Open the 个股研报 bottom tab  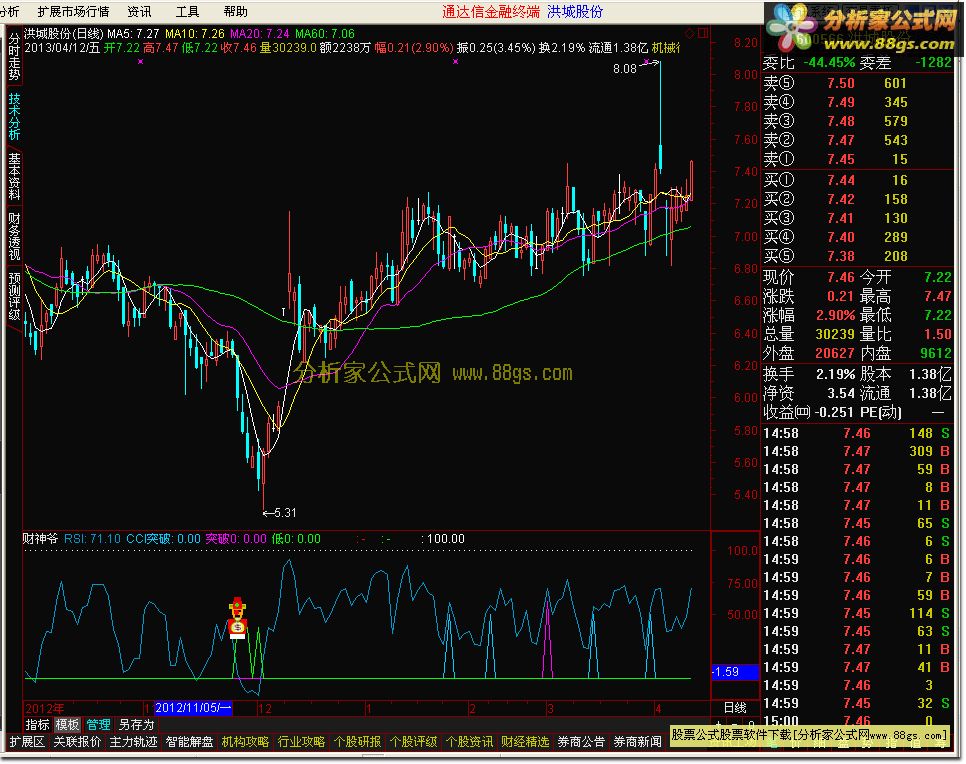click(x=357, y=742)
